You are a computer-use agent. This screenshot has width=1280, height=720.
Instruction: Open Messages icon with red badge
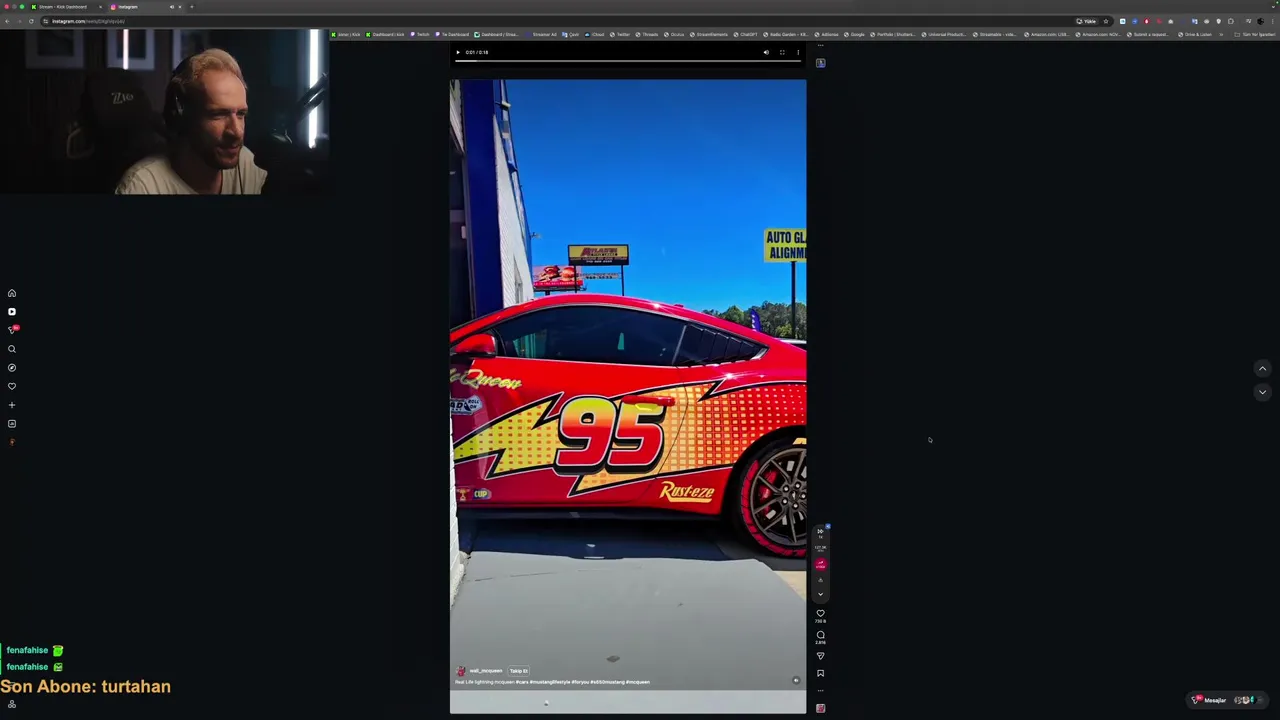(x=12, y=330)
